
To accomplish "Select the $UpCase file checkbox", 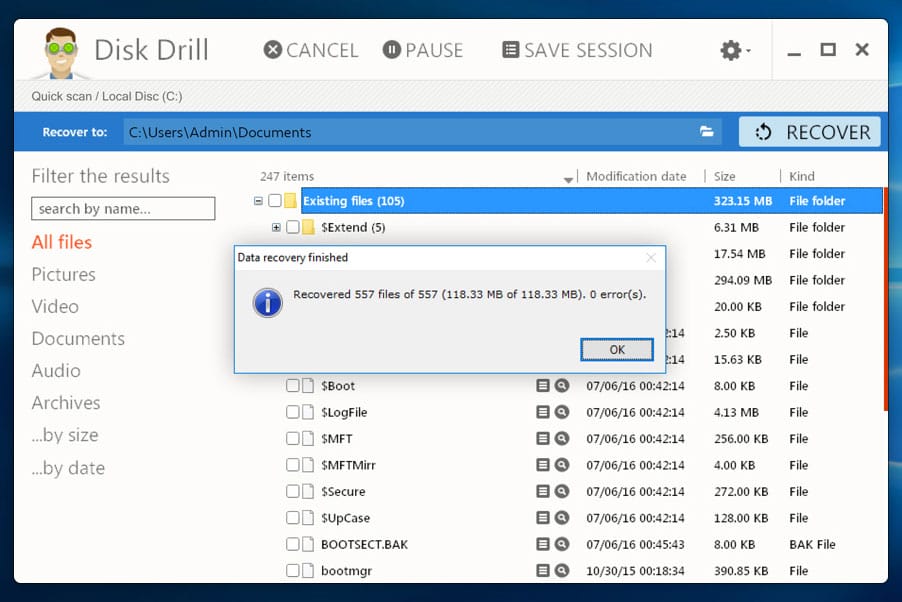I will 293,518.
